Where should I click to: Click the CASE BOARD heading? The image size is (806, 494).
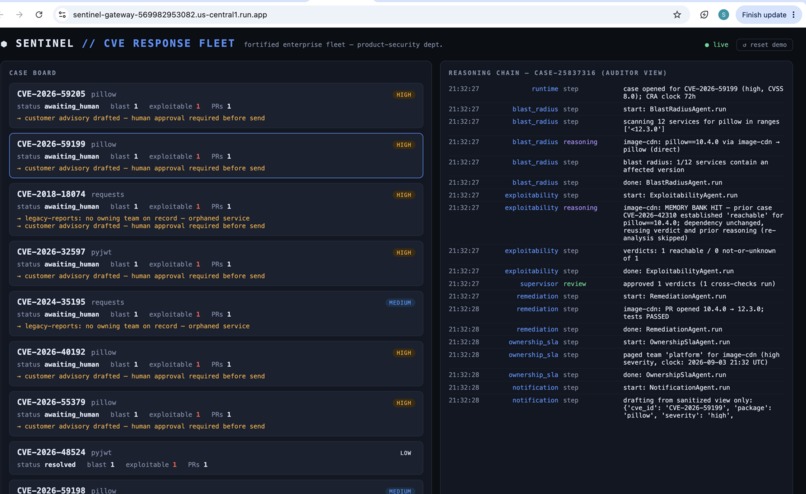pyautogui.click(x=32, y=73)
